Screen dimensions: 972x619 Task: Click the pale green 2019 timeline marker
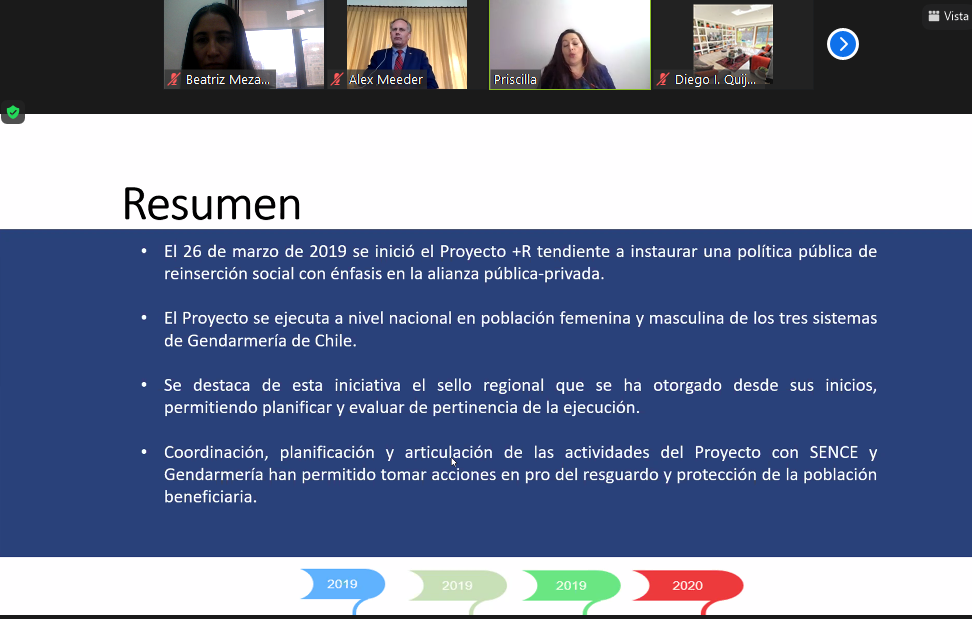click(457, 585)
